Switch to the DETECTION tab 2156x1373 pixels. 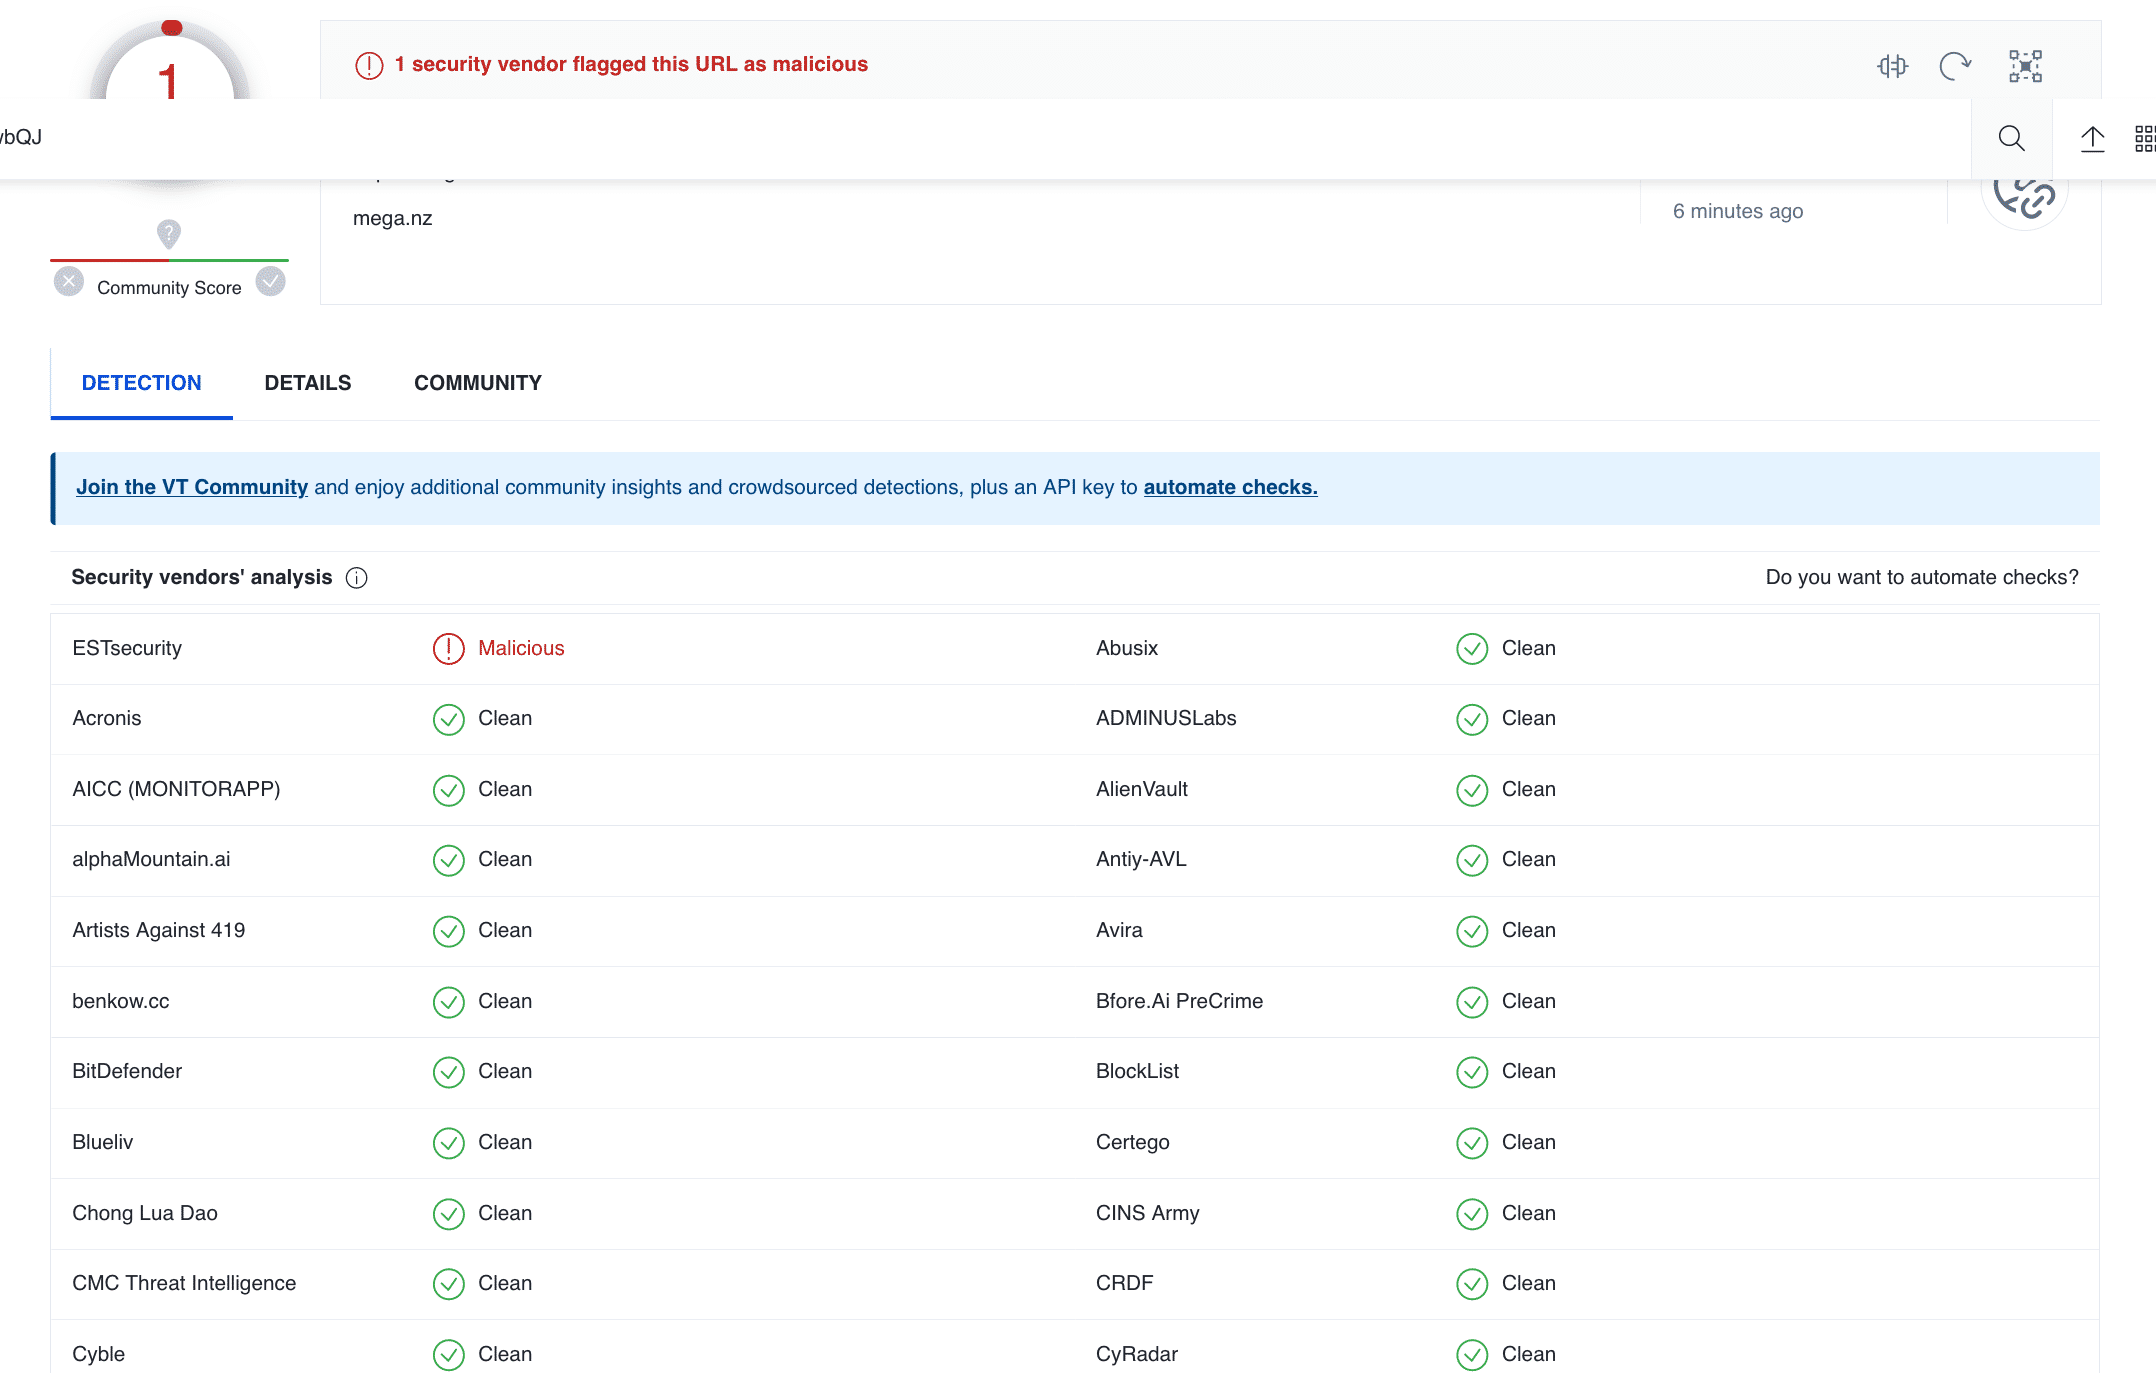[x=141, y=383]
